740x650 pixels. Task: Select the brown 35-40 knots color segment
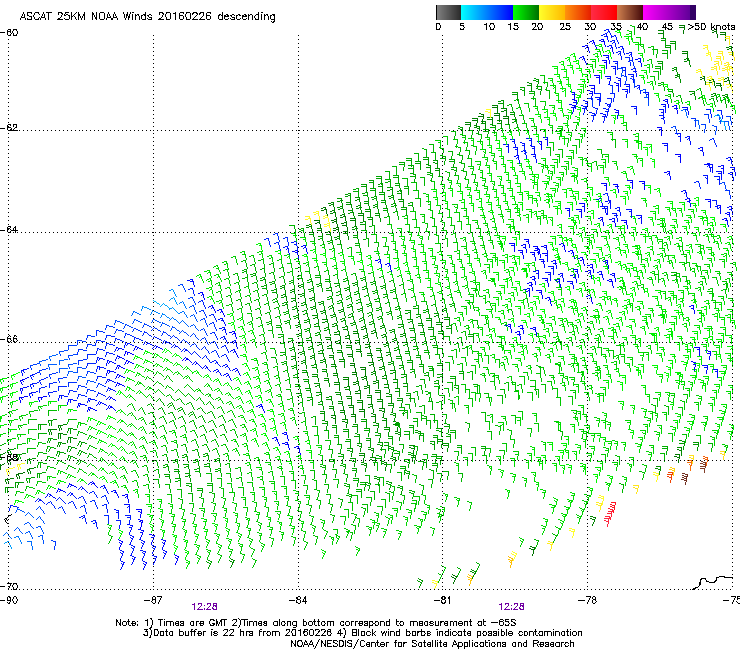[x=630, y=12]
